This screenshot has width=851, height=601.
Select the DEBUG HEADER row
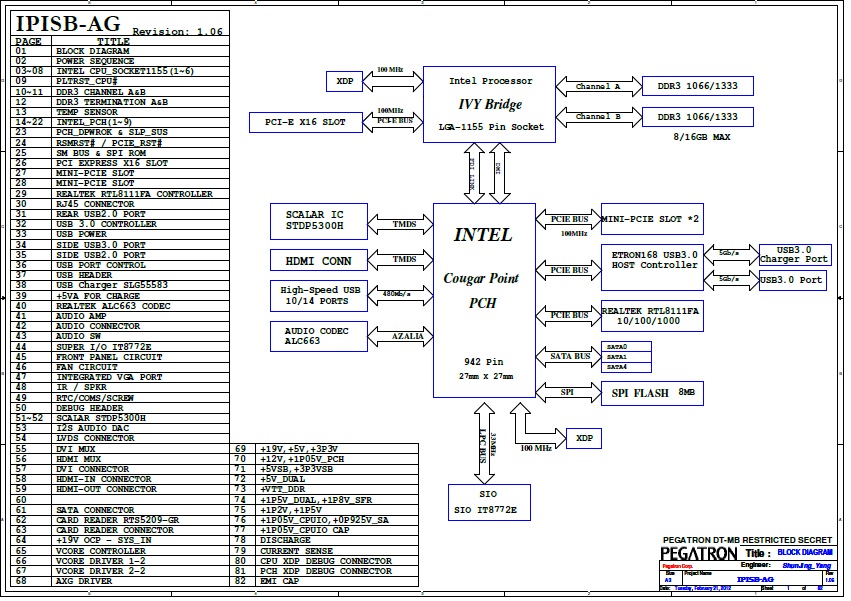120,408
